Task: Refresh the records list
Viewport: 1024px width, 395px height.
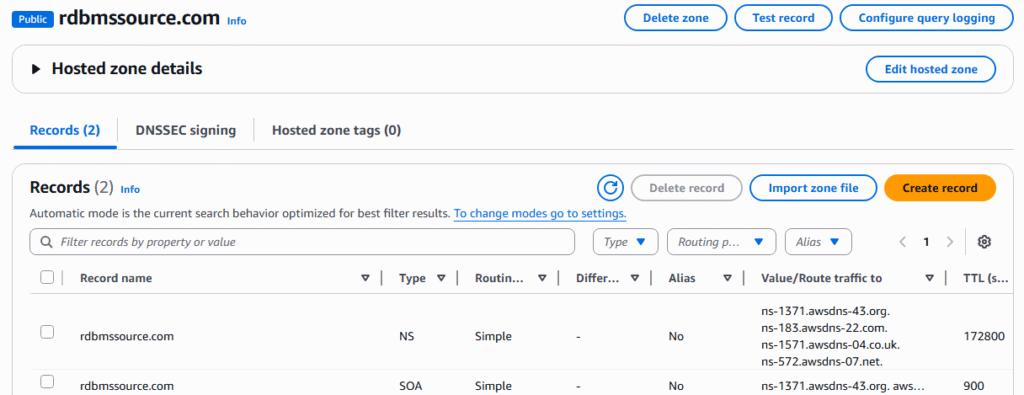Action: tap(611, 188)
